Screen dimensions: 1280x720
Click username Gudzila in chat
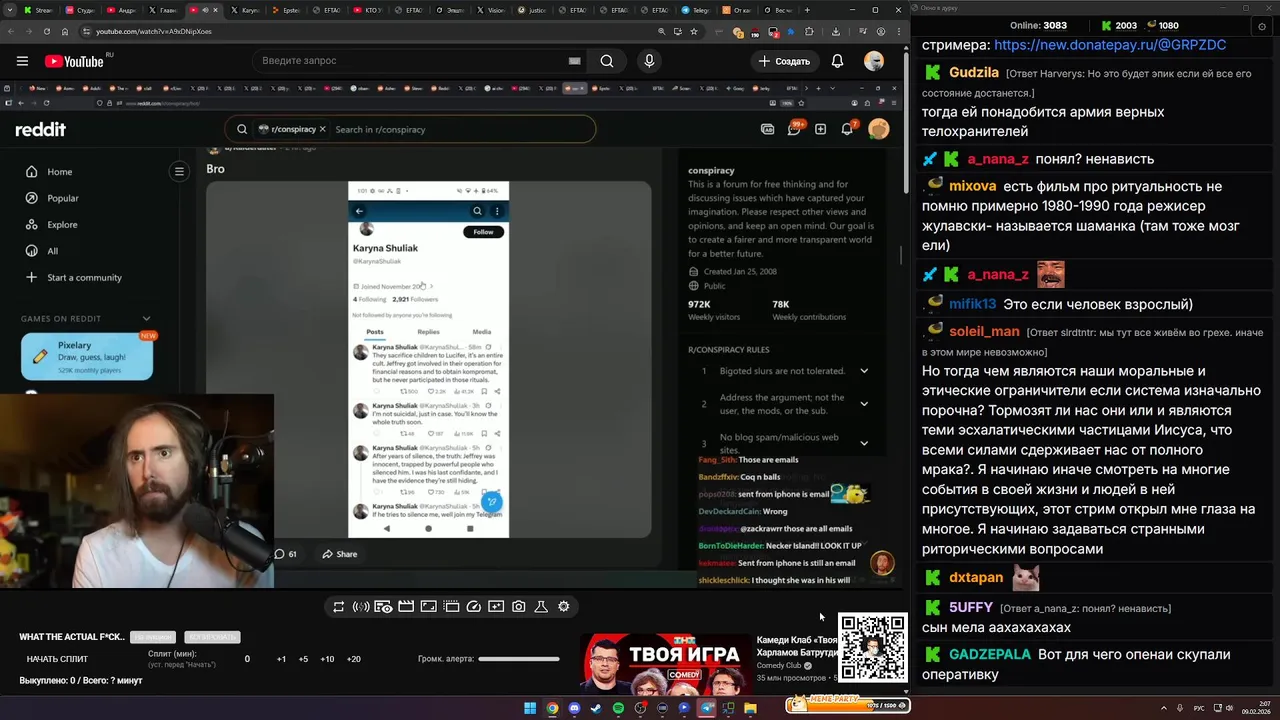pos(974,73)
